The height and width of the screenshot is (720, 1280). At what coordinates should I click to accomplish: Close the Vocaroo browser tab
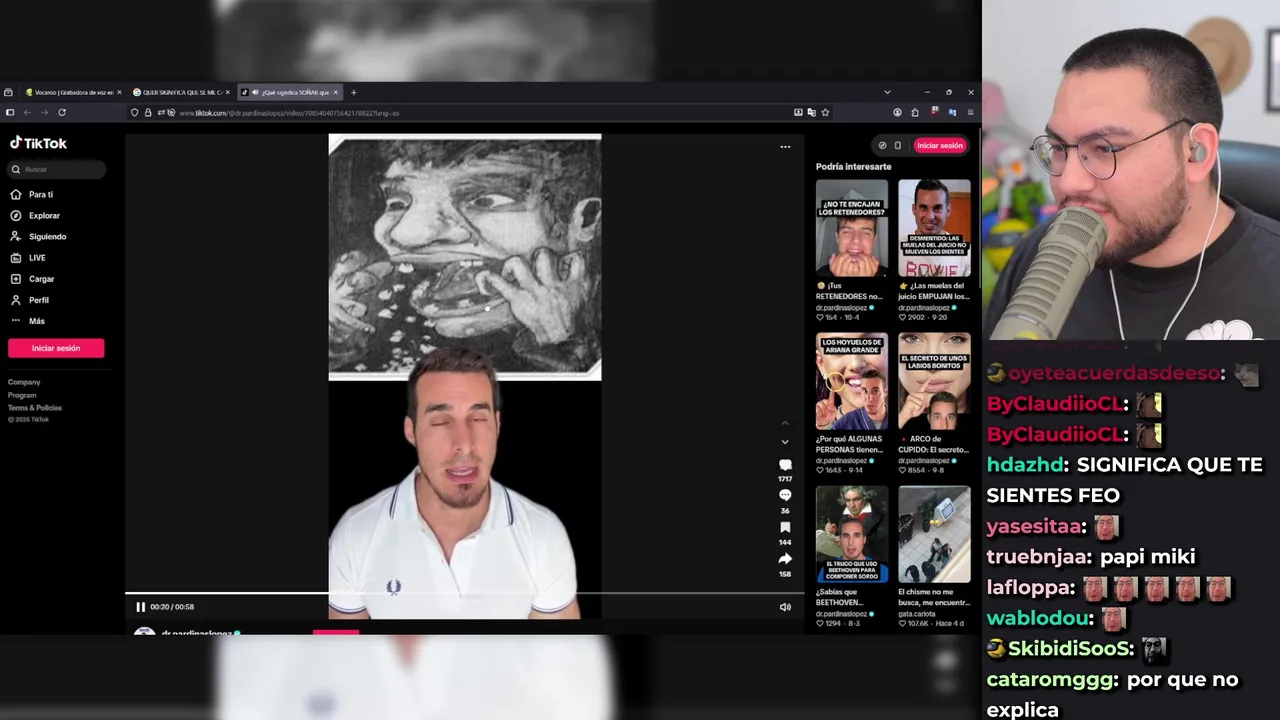[x=119, y=92]
